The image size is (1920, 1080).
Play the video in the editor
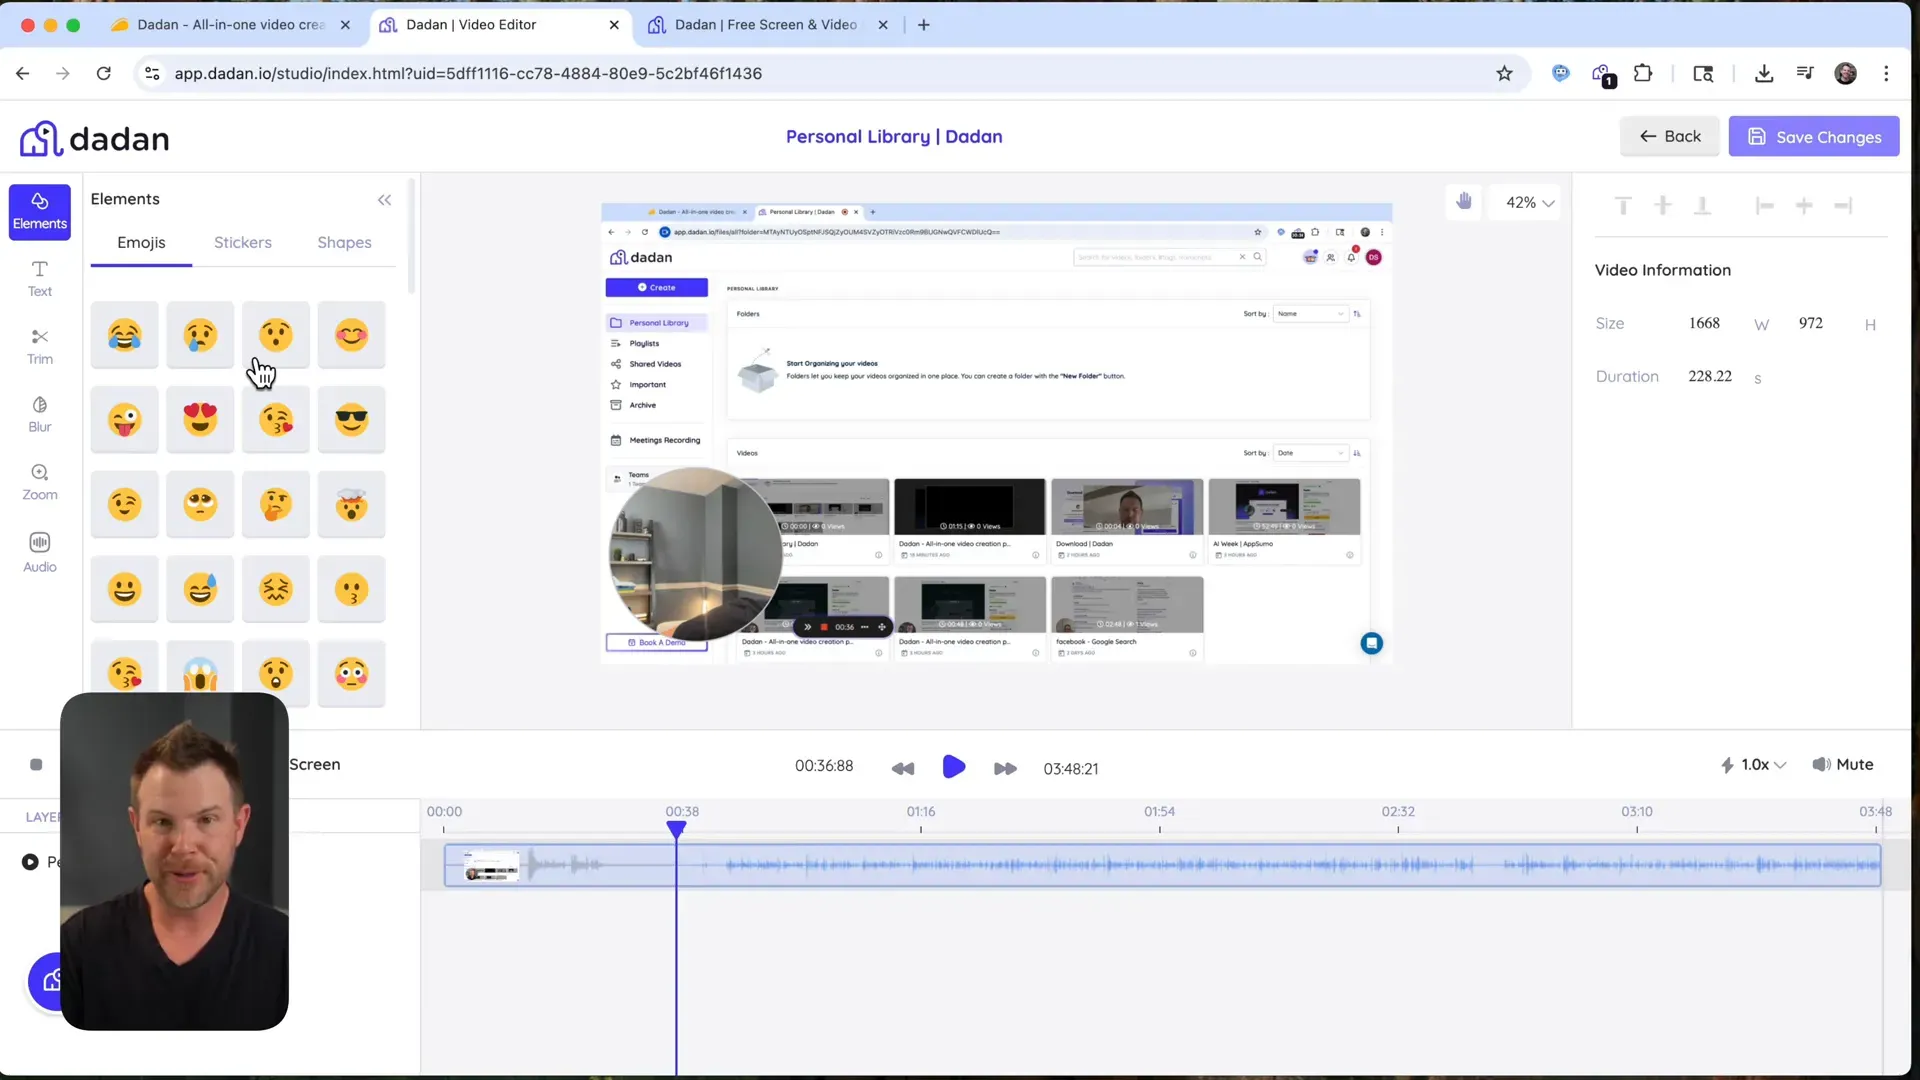coord(954,767)
